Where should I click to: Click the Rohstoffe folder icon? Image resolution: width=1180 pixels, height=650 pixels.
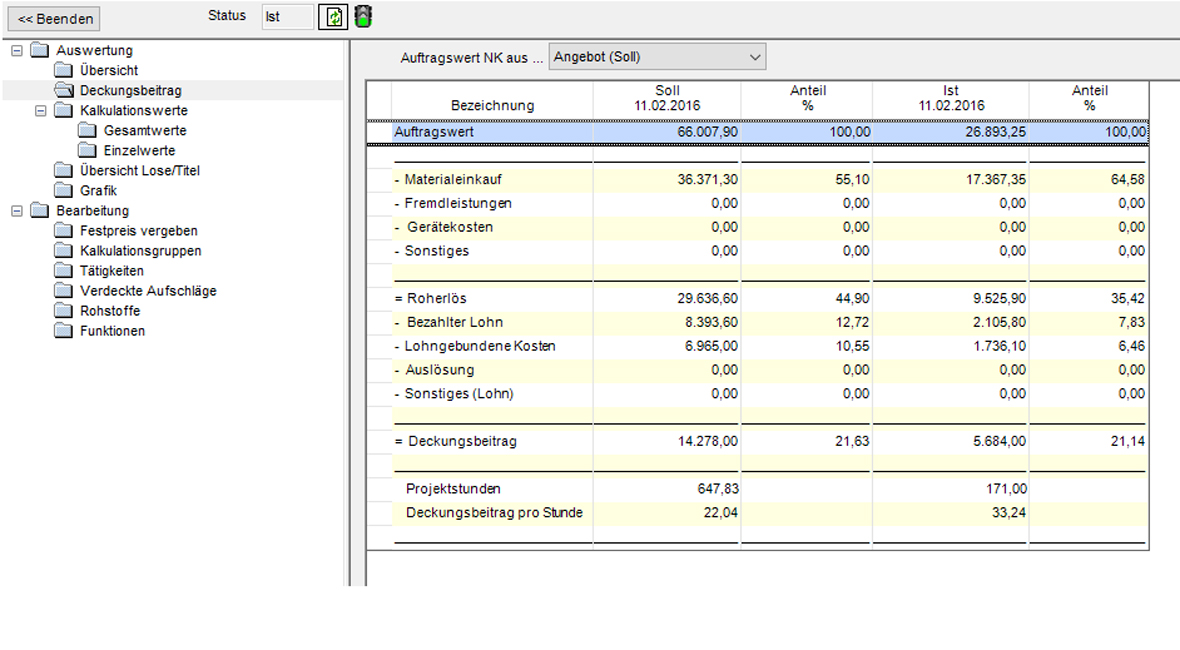point(63,311)
